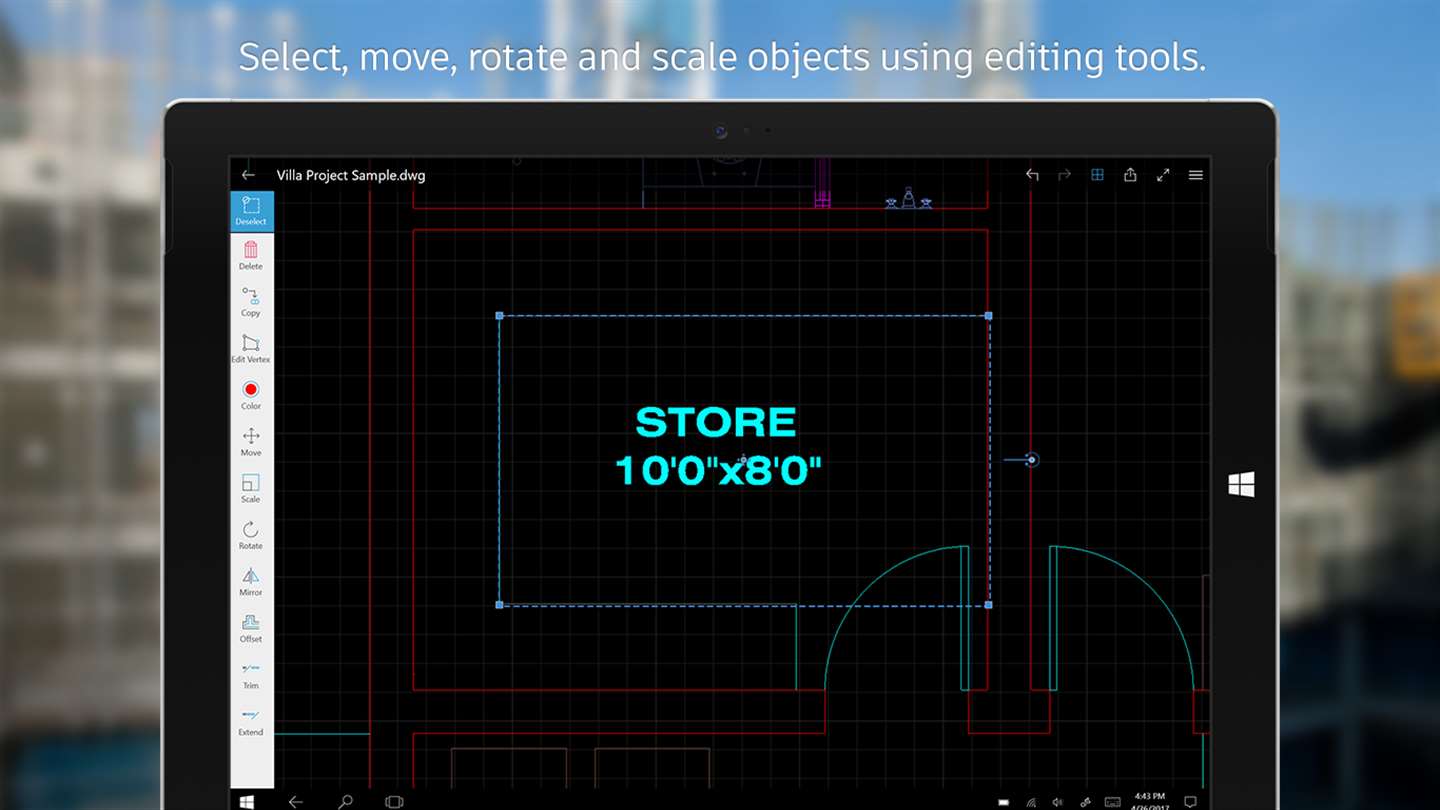Undo the last action
Image resolution: width=1440 pixels, height=810 pixels.
pyautogui.click(x=1032, y=175)
